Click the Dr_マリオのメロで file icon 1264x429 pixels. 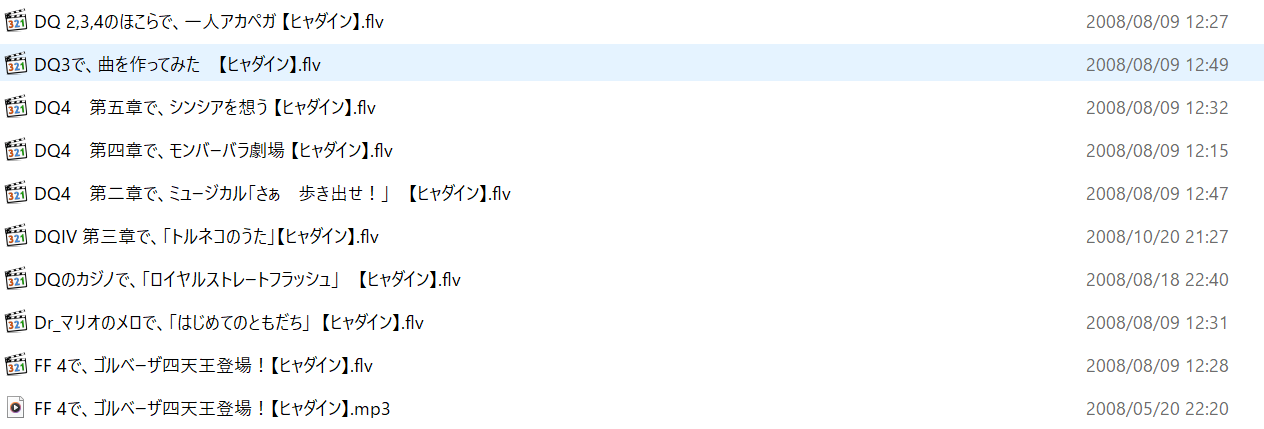15,322
